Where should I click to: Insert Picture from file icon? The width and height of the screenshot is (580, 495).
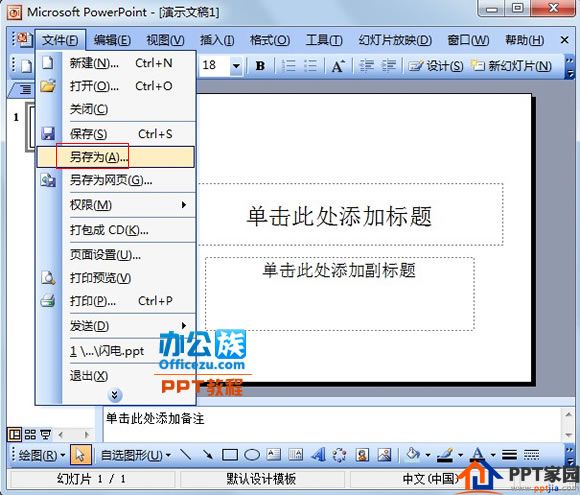pos(384,455)
